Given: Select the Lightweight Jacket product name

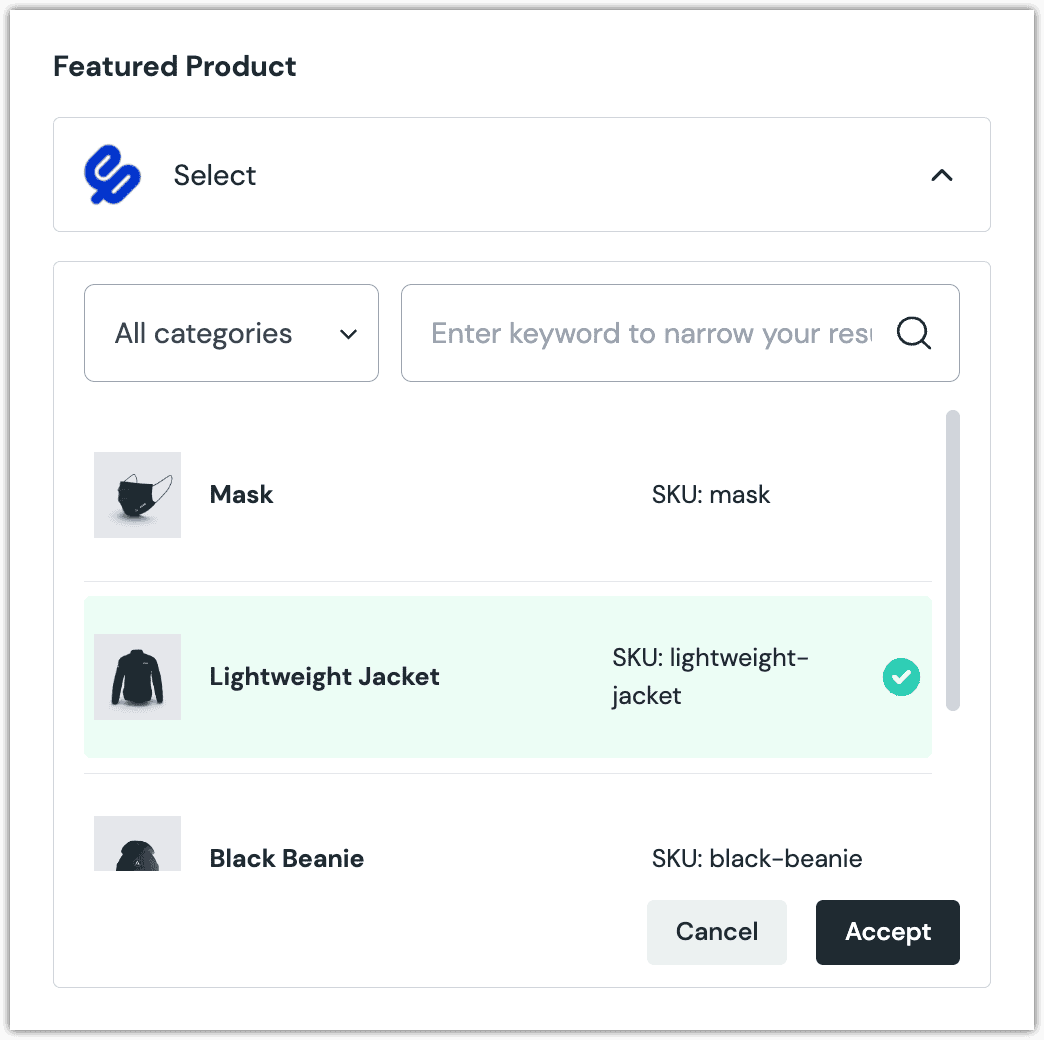Looking at the screenshot, I should coord(324,677).
